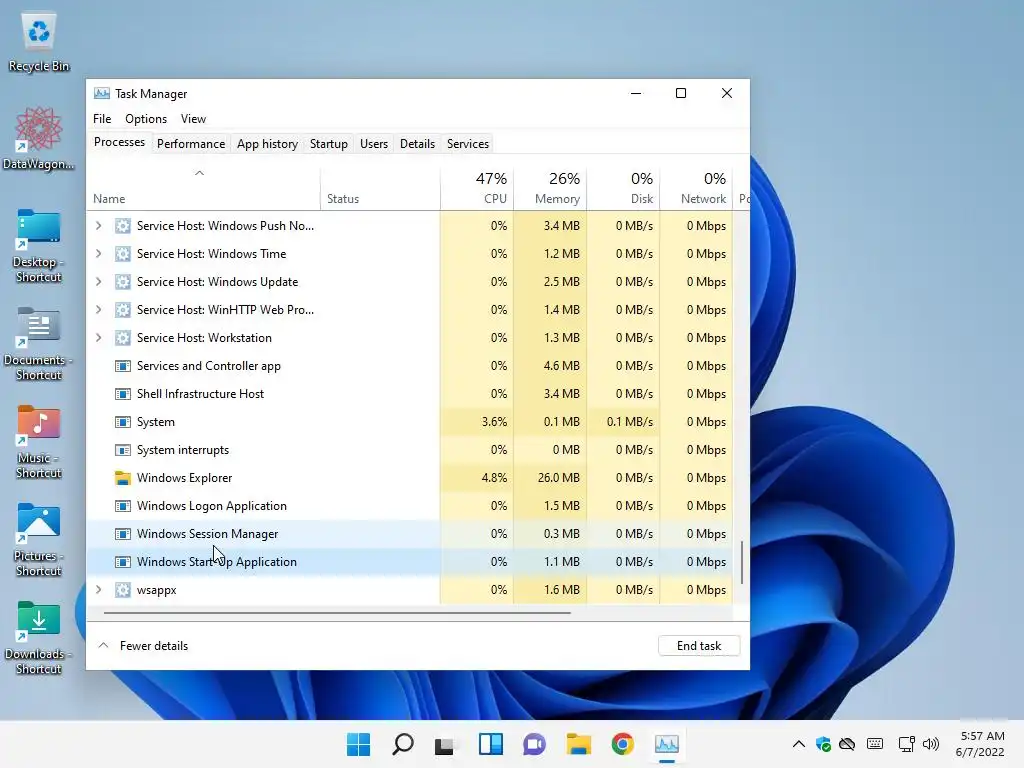1024x768 pixels.
Task: Switch to the Startup tab
Action: click(328, 144)
